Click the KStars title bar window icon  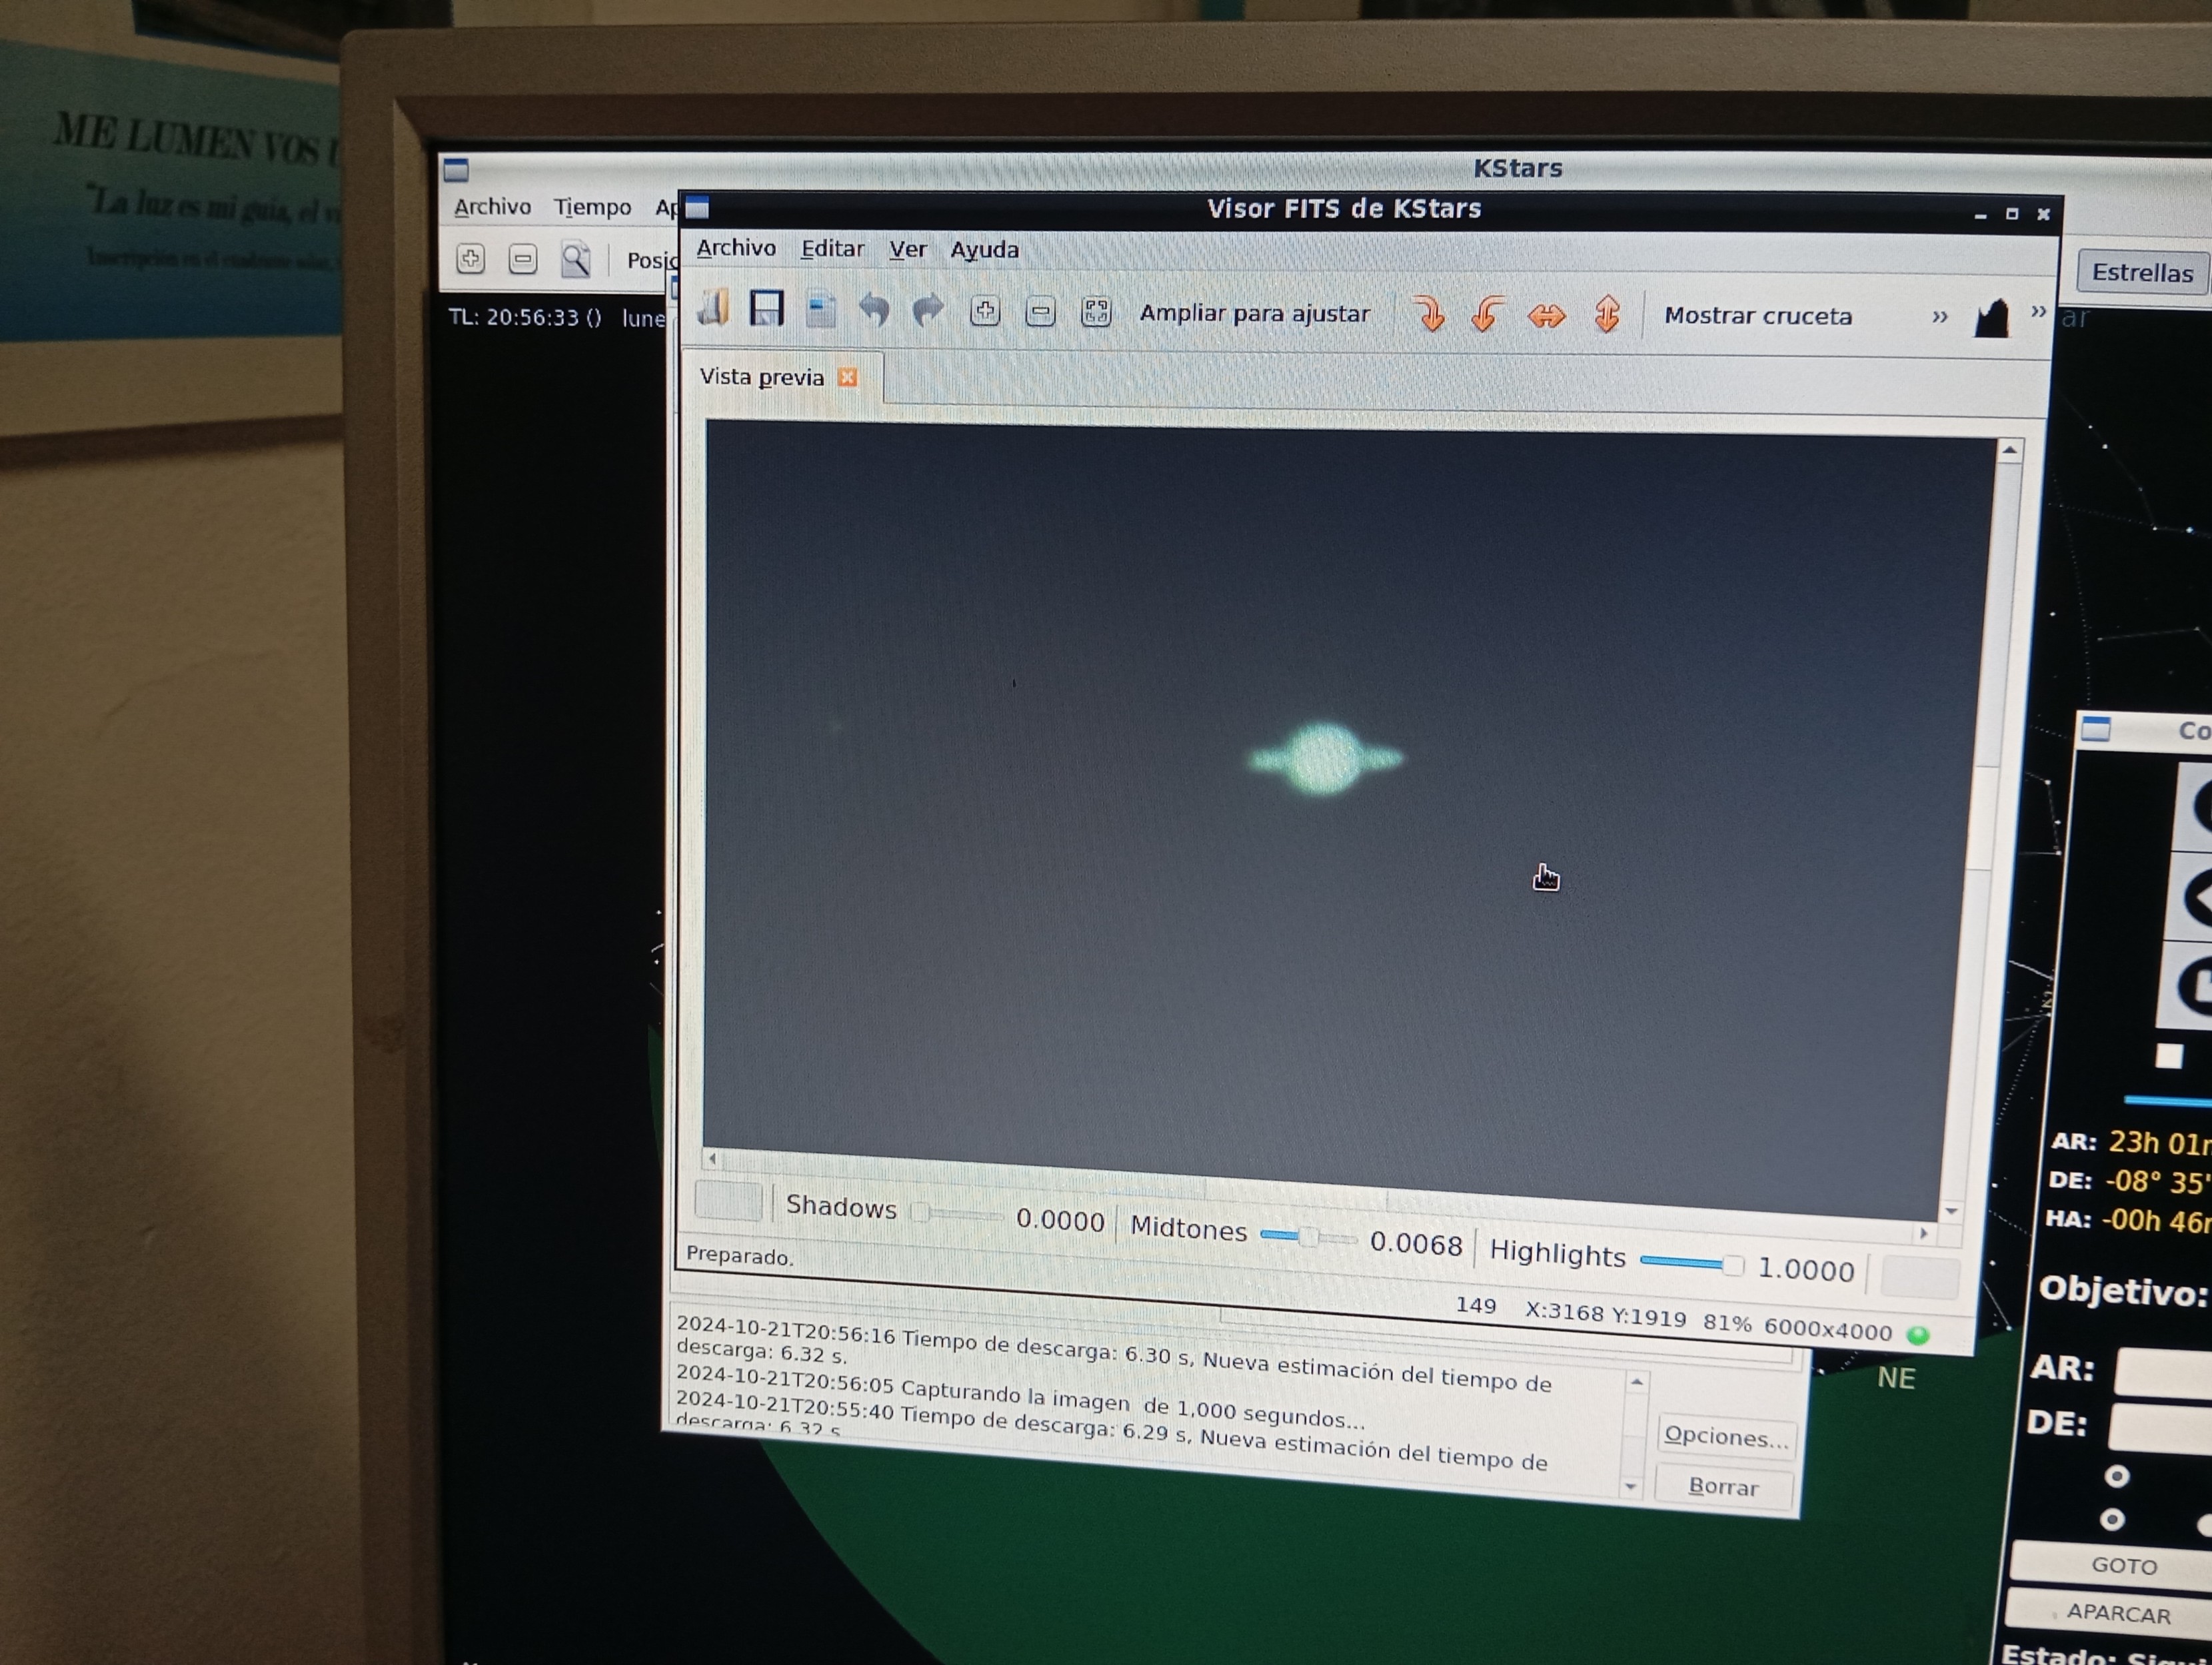(456, 169)
